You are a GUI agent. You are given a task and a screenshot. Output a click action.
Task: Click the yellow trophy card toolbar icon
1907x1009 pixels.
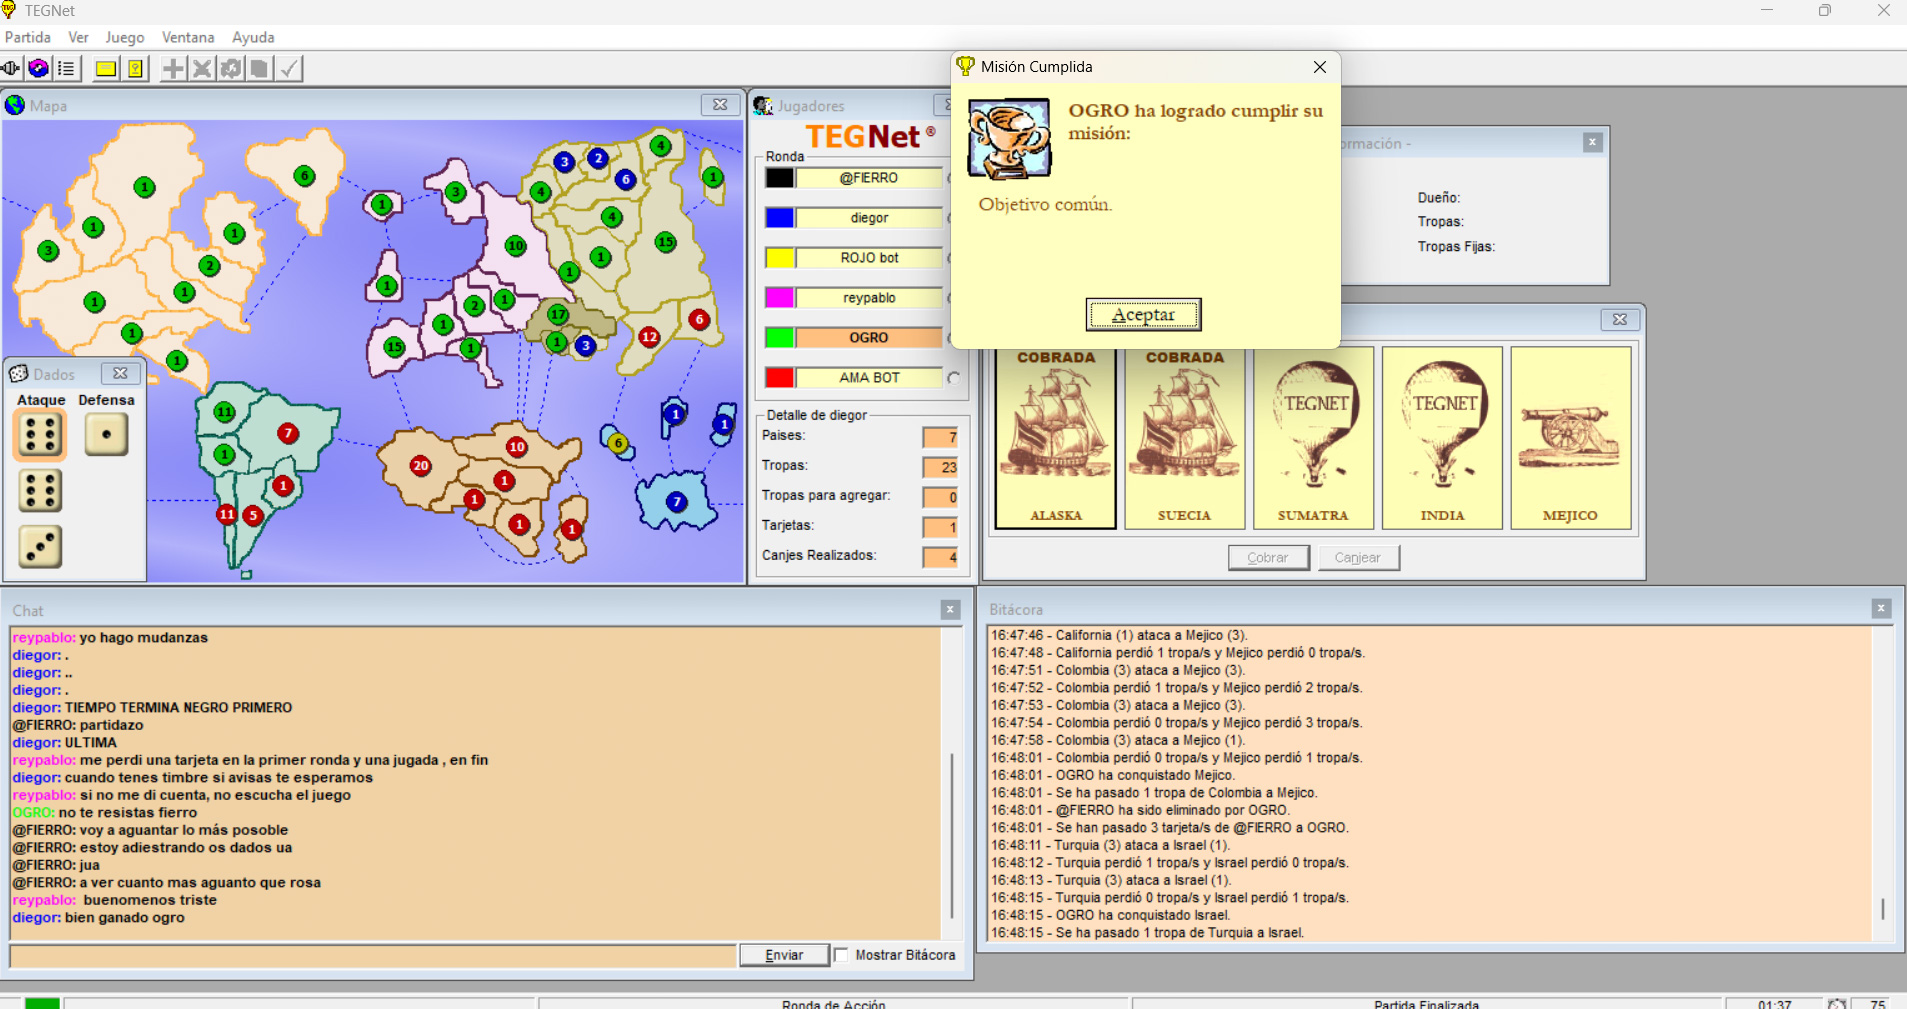pos(135,69)
